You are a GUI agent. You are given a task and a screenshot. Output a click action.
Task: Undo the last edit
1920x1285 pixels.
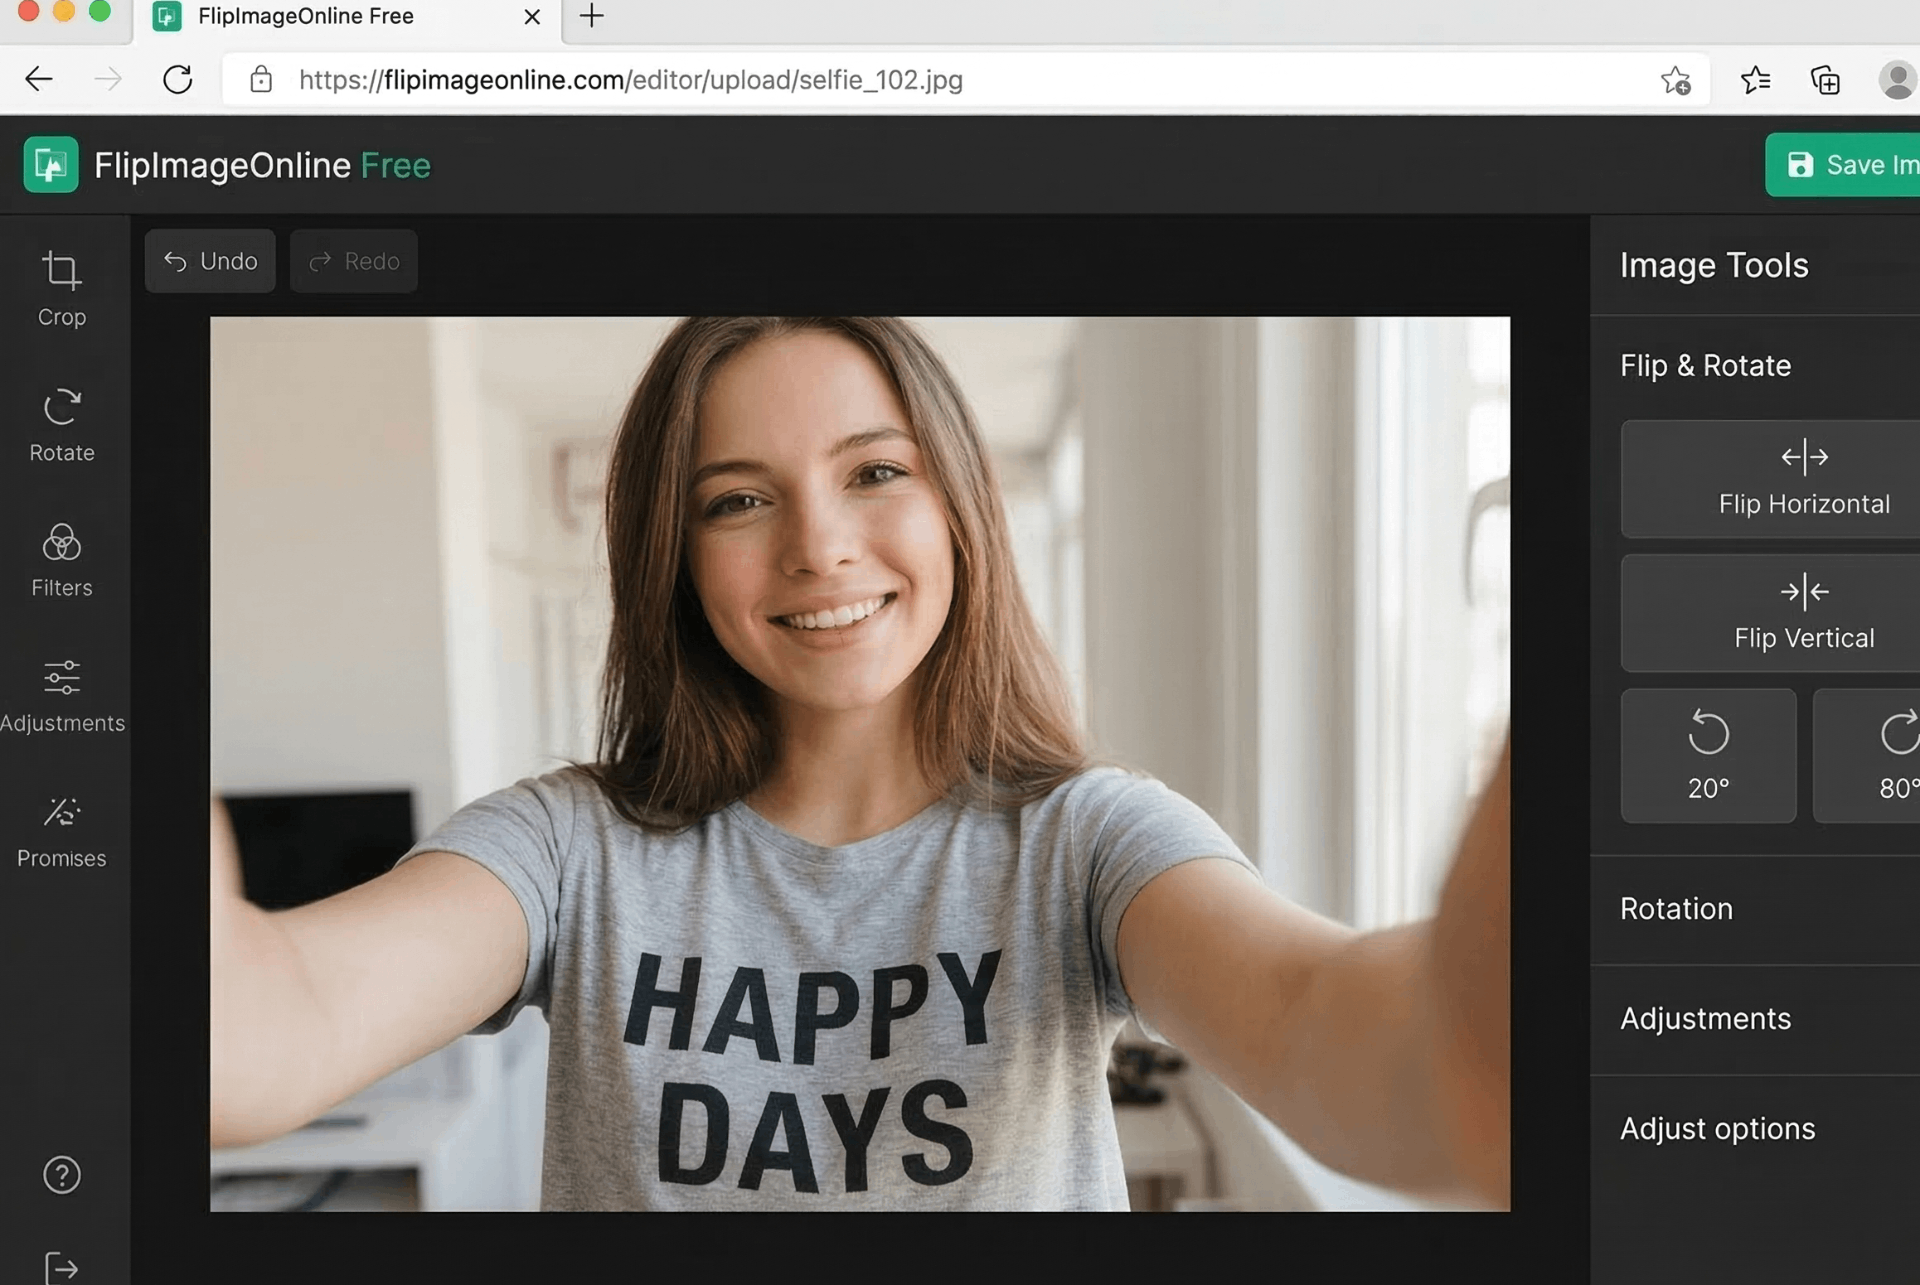pos(209,261)
